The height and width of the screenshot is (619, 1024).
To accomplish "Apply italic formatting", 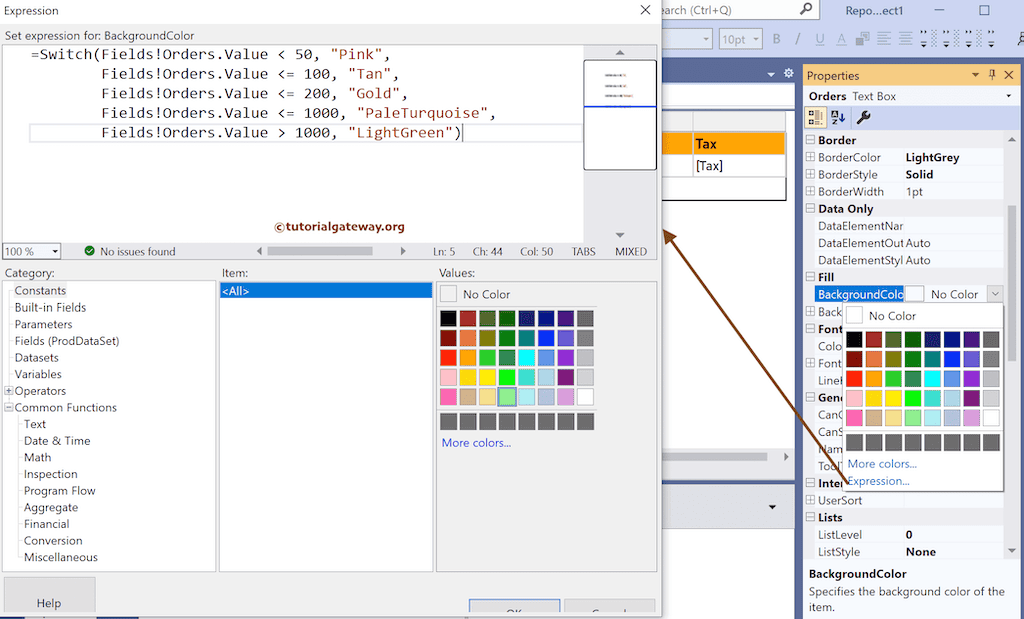I will [797, 38].
